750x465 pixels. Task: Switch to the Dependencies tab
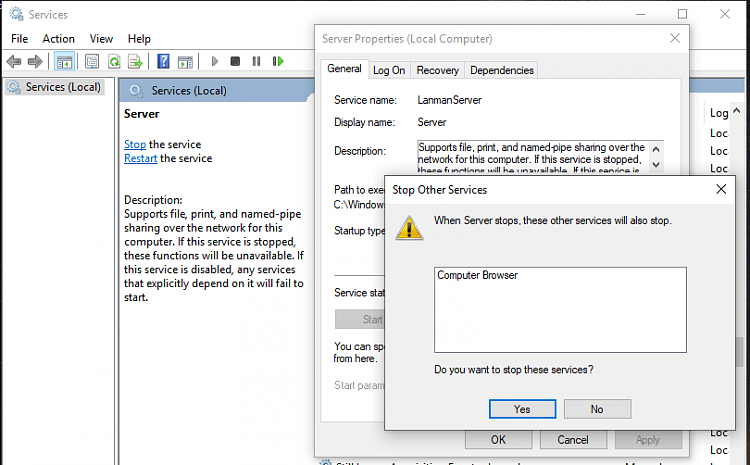[501, 70]
